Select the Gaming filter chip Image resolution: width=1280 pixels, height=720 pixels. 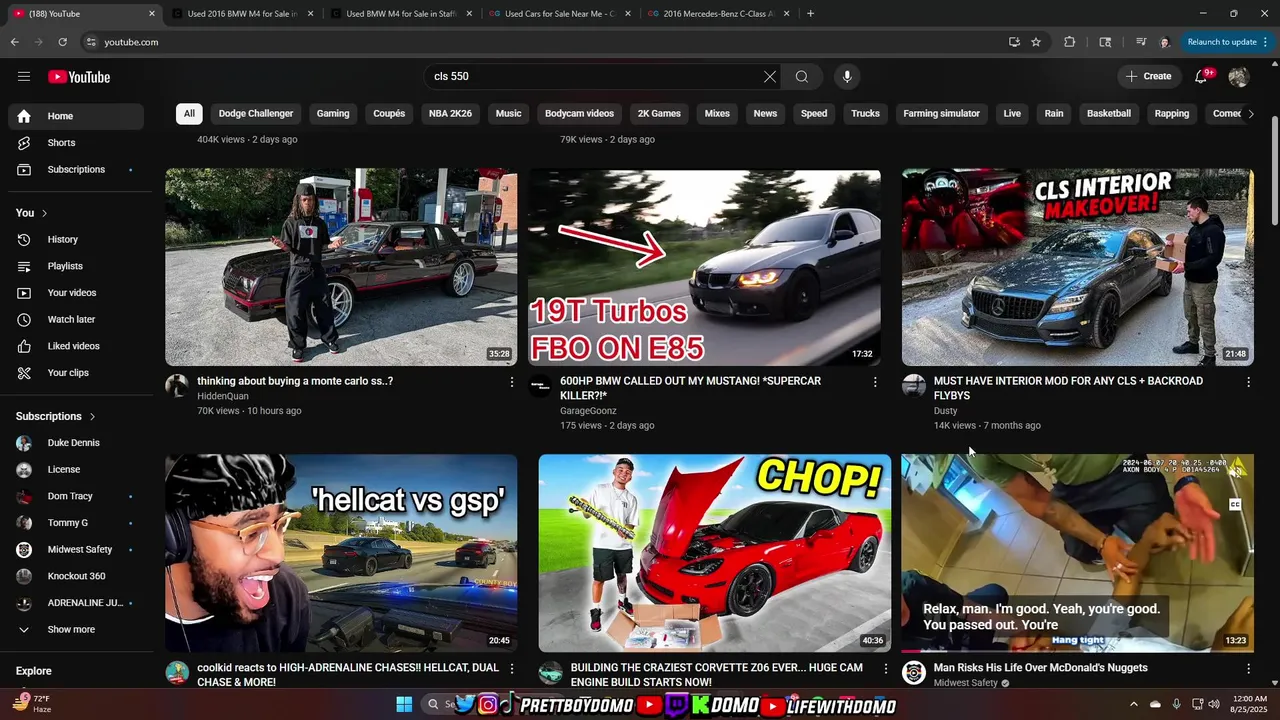[x=333, y=114]
